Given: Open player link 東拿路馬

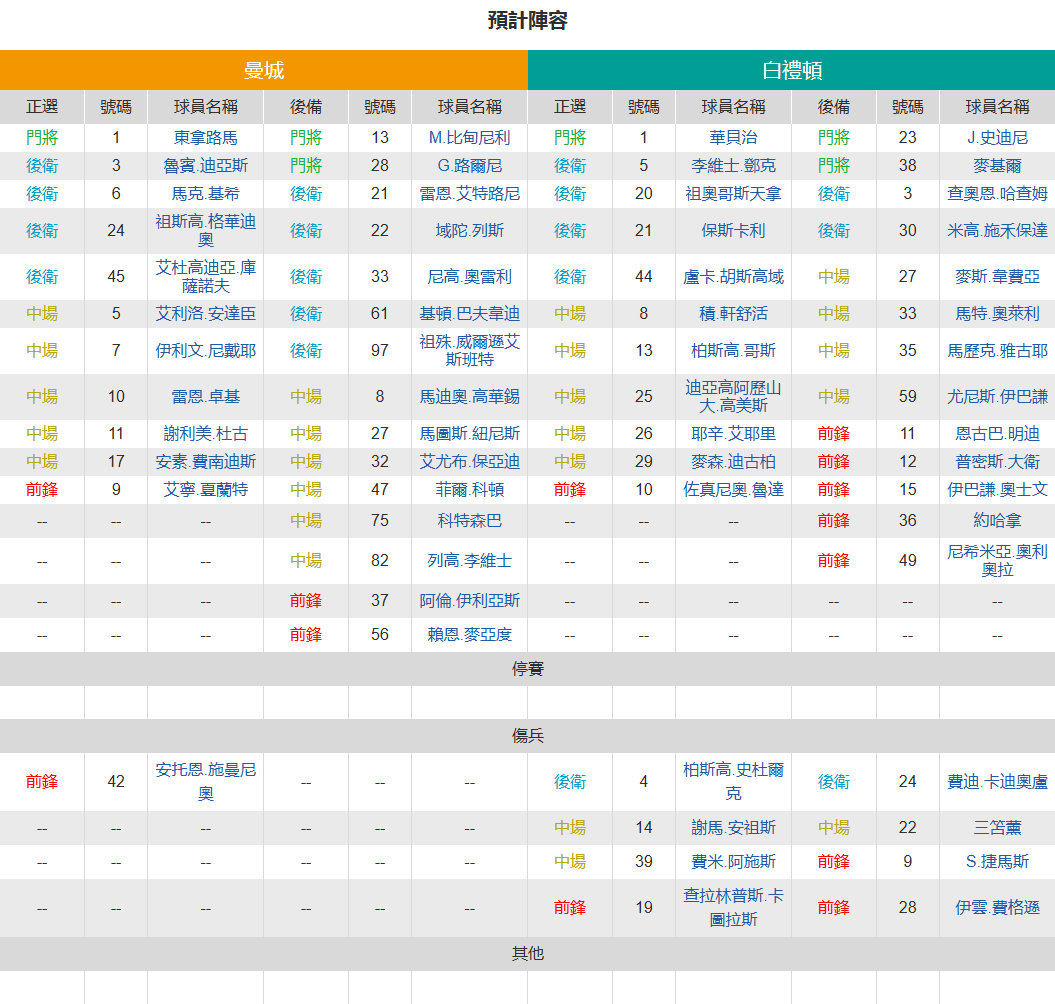Looking at the screenshot, I should click(205, 138).
